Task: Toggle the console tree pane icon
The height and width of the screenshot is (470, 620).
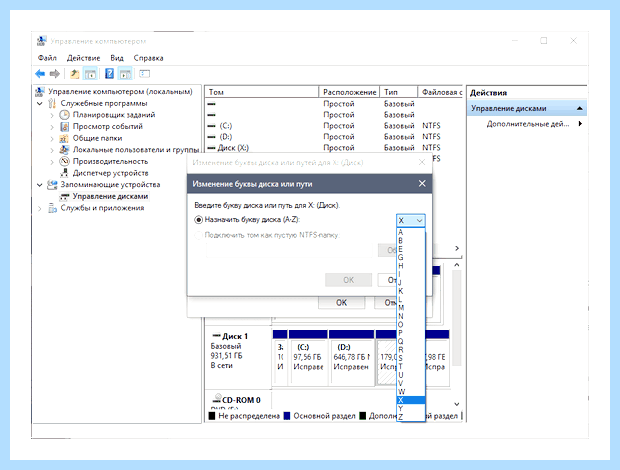Action: 91,74
